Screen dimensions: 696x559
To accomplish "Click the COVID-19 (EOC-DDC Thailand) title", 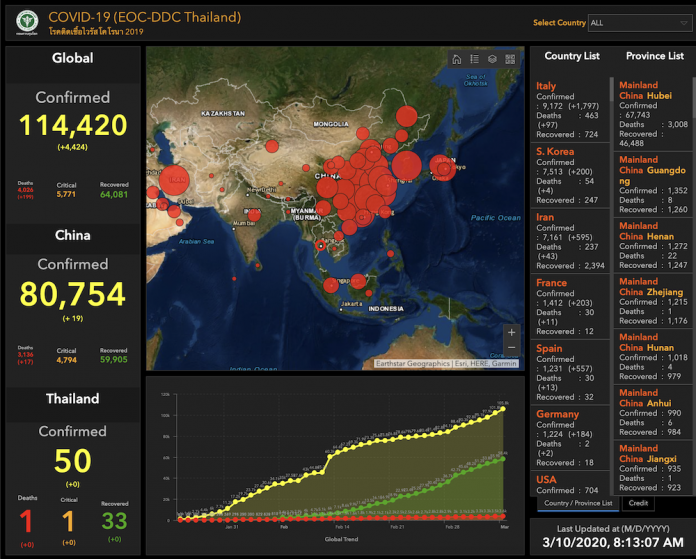I will coord(145,17).
